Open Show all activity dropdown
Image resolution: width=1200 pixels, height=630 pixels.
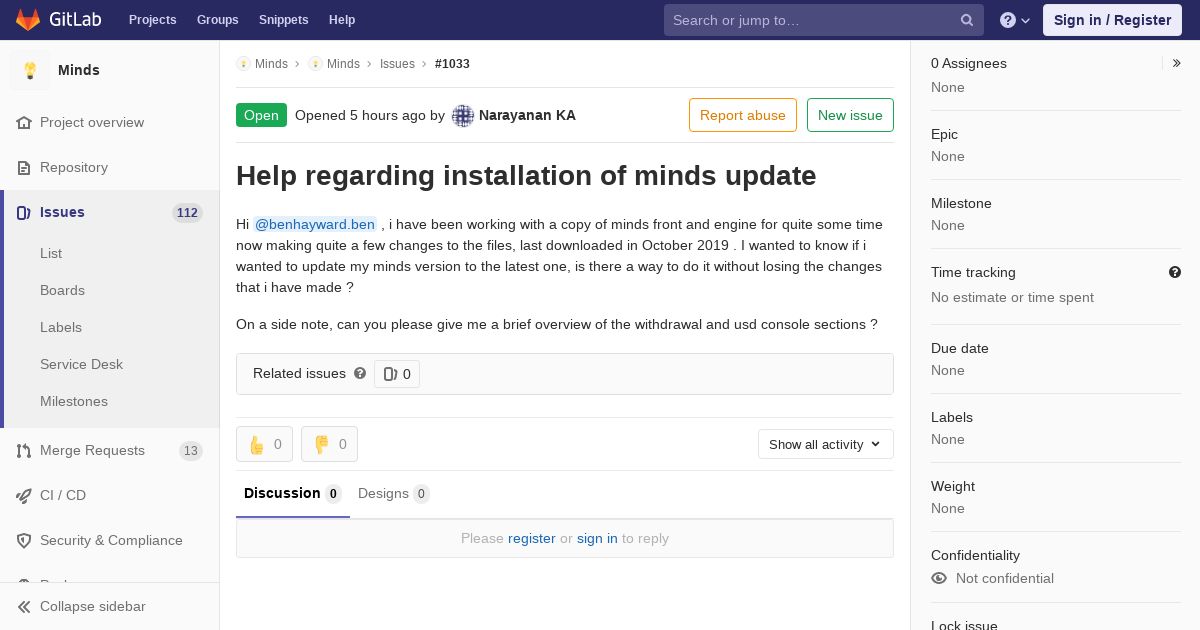pos(826,444)
